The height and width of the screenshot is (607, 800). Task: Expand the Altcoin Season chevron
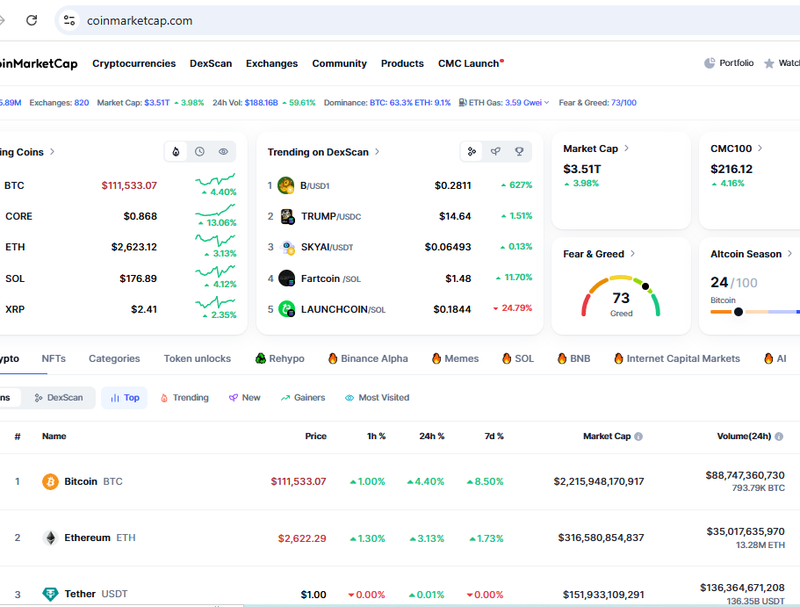pyautogui.click(x=790, y=254)
